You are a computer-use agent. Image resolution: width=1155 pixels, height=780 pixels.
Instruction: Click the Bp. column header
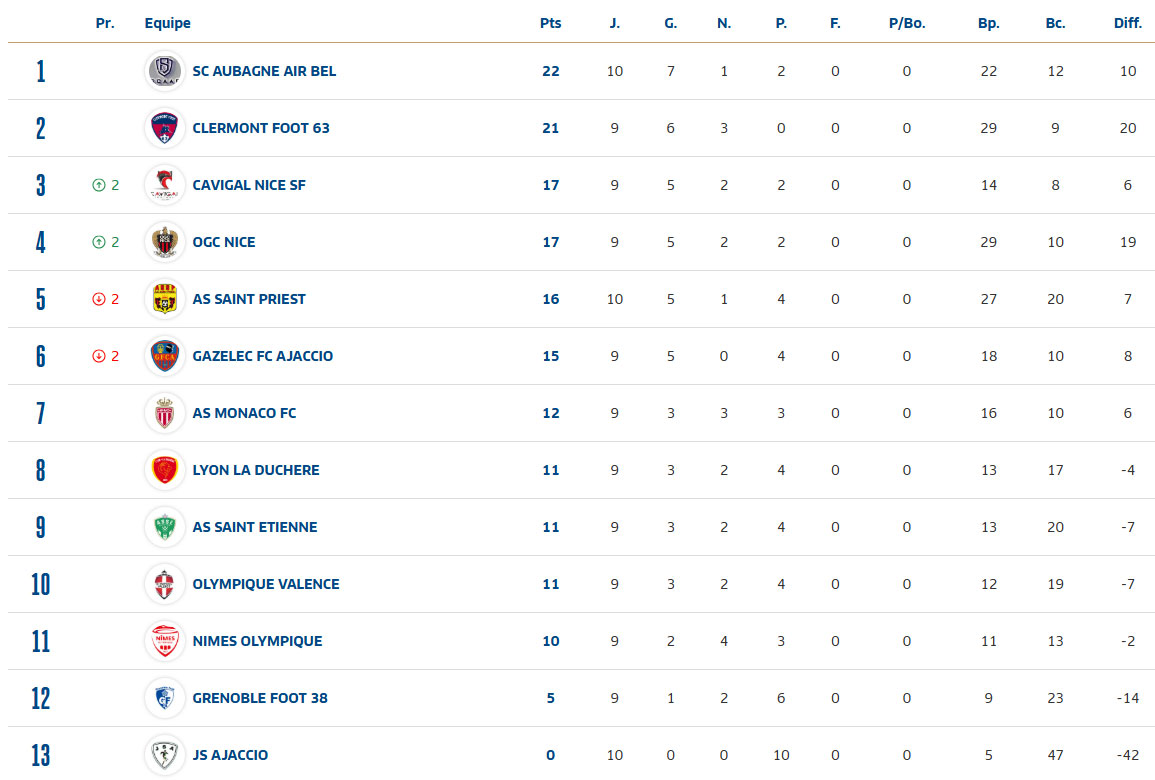tap(988, 23)
